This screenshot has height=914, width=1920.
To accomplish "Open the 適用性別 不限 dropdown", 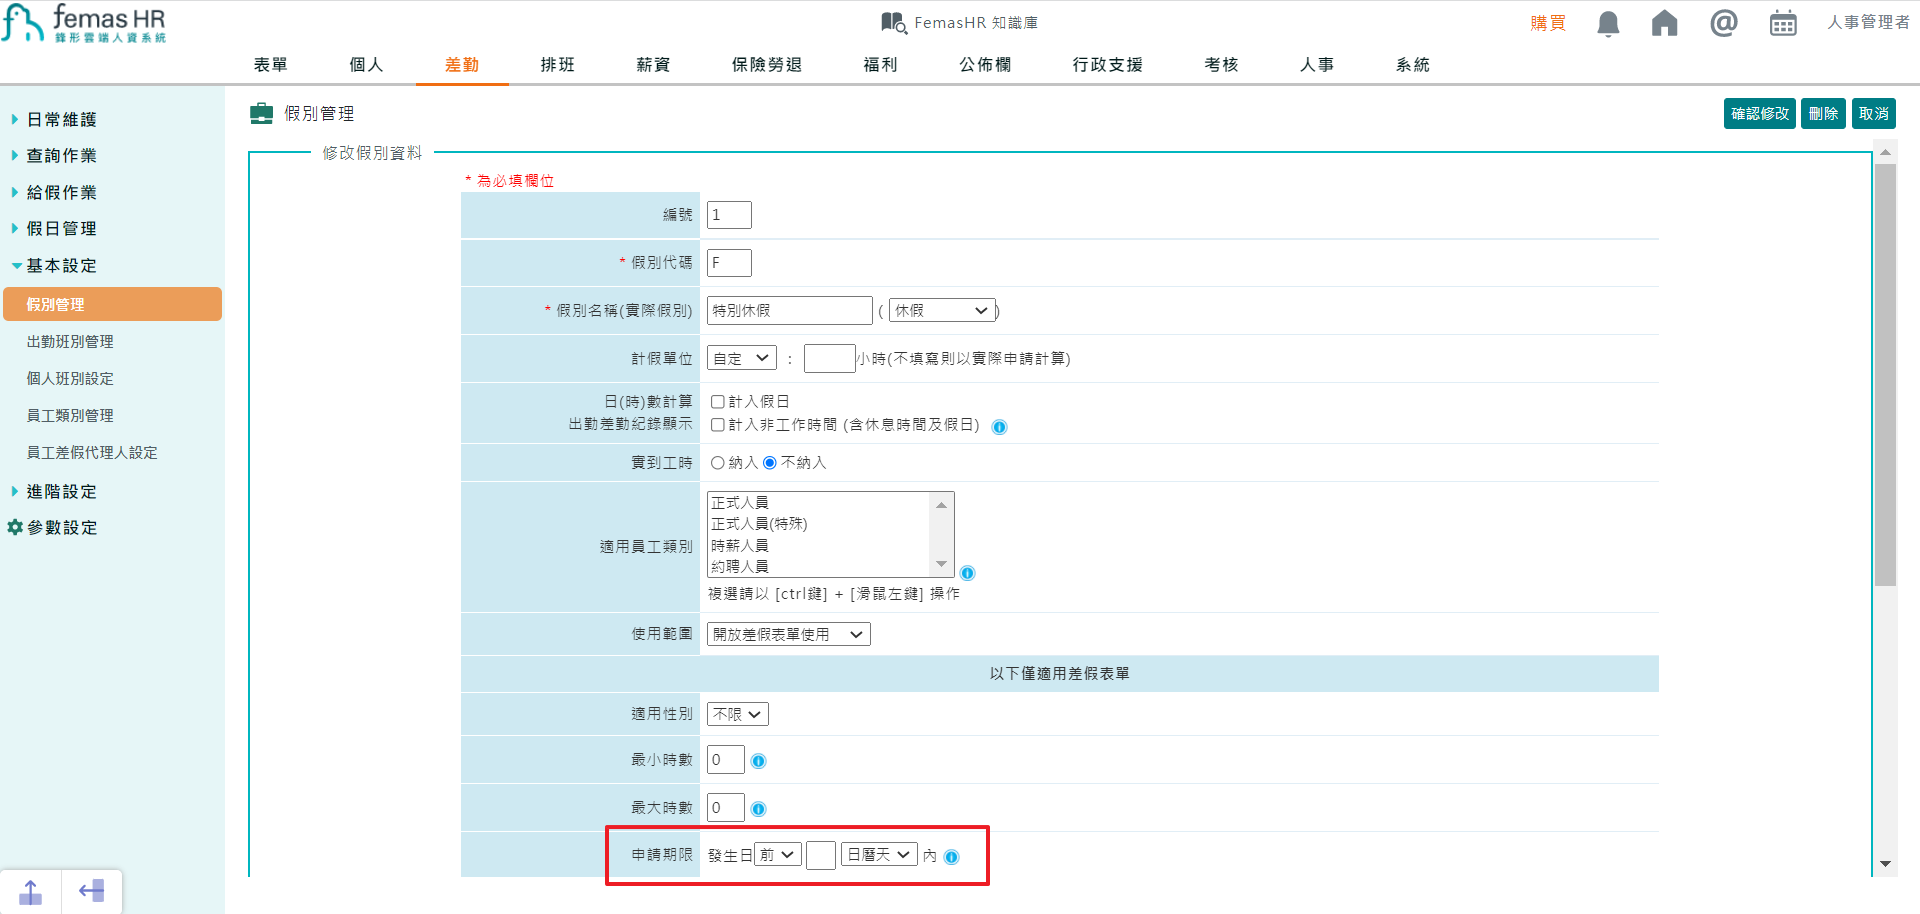I will click(x=737, y=713).
